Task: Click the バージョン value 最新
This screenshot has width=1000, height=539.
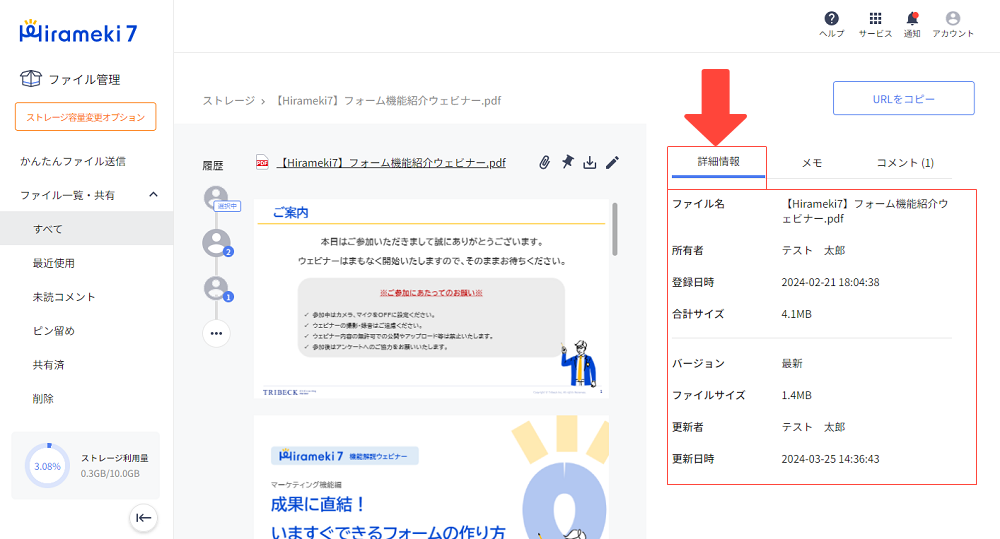Action: point(791,363)
